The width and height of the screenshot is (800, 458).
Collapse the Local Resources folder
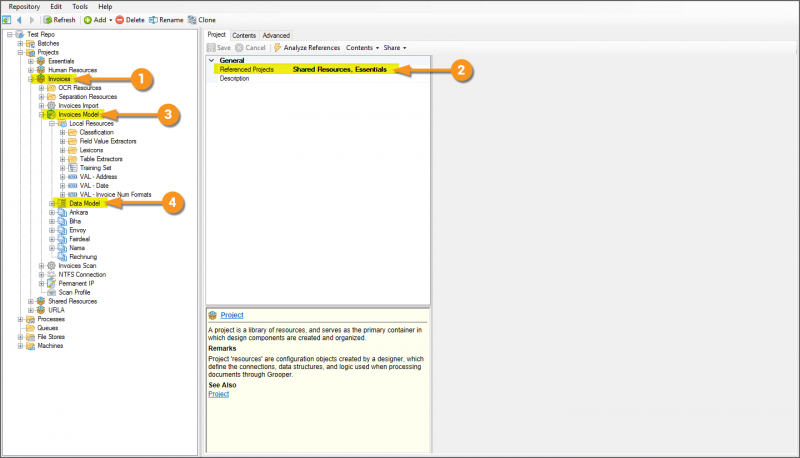(52, 123)
